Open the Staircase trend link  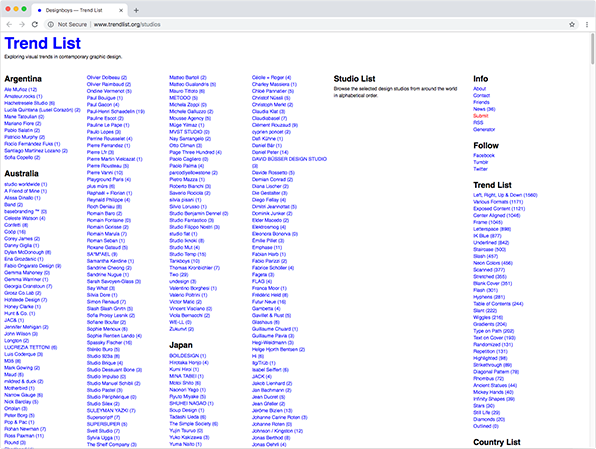click(x=490, y=249)
